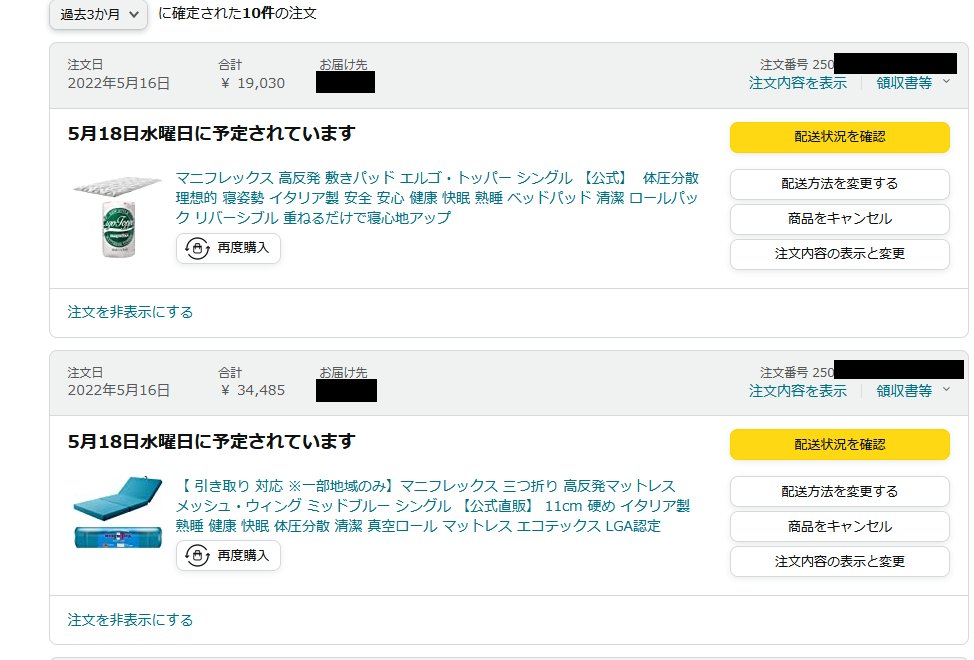Click 注文内容を表示 for the ¥19,030 order
The width and height of the screenshot is (974, 660).
[x=797, y=83]
